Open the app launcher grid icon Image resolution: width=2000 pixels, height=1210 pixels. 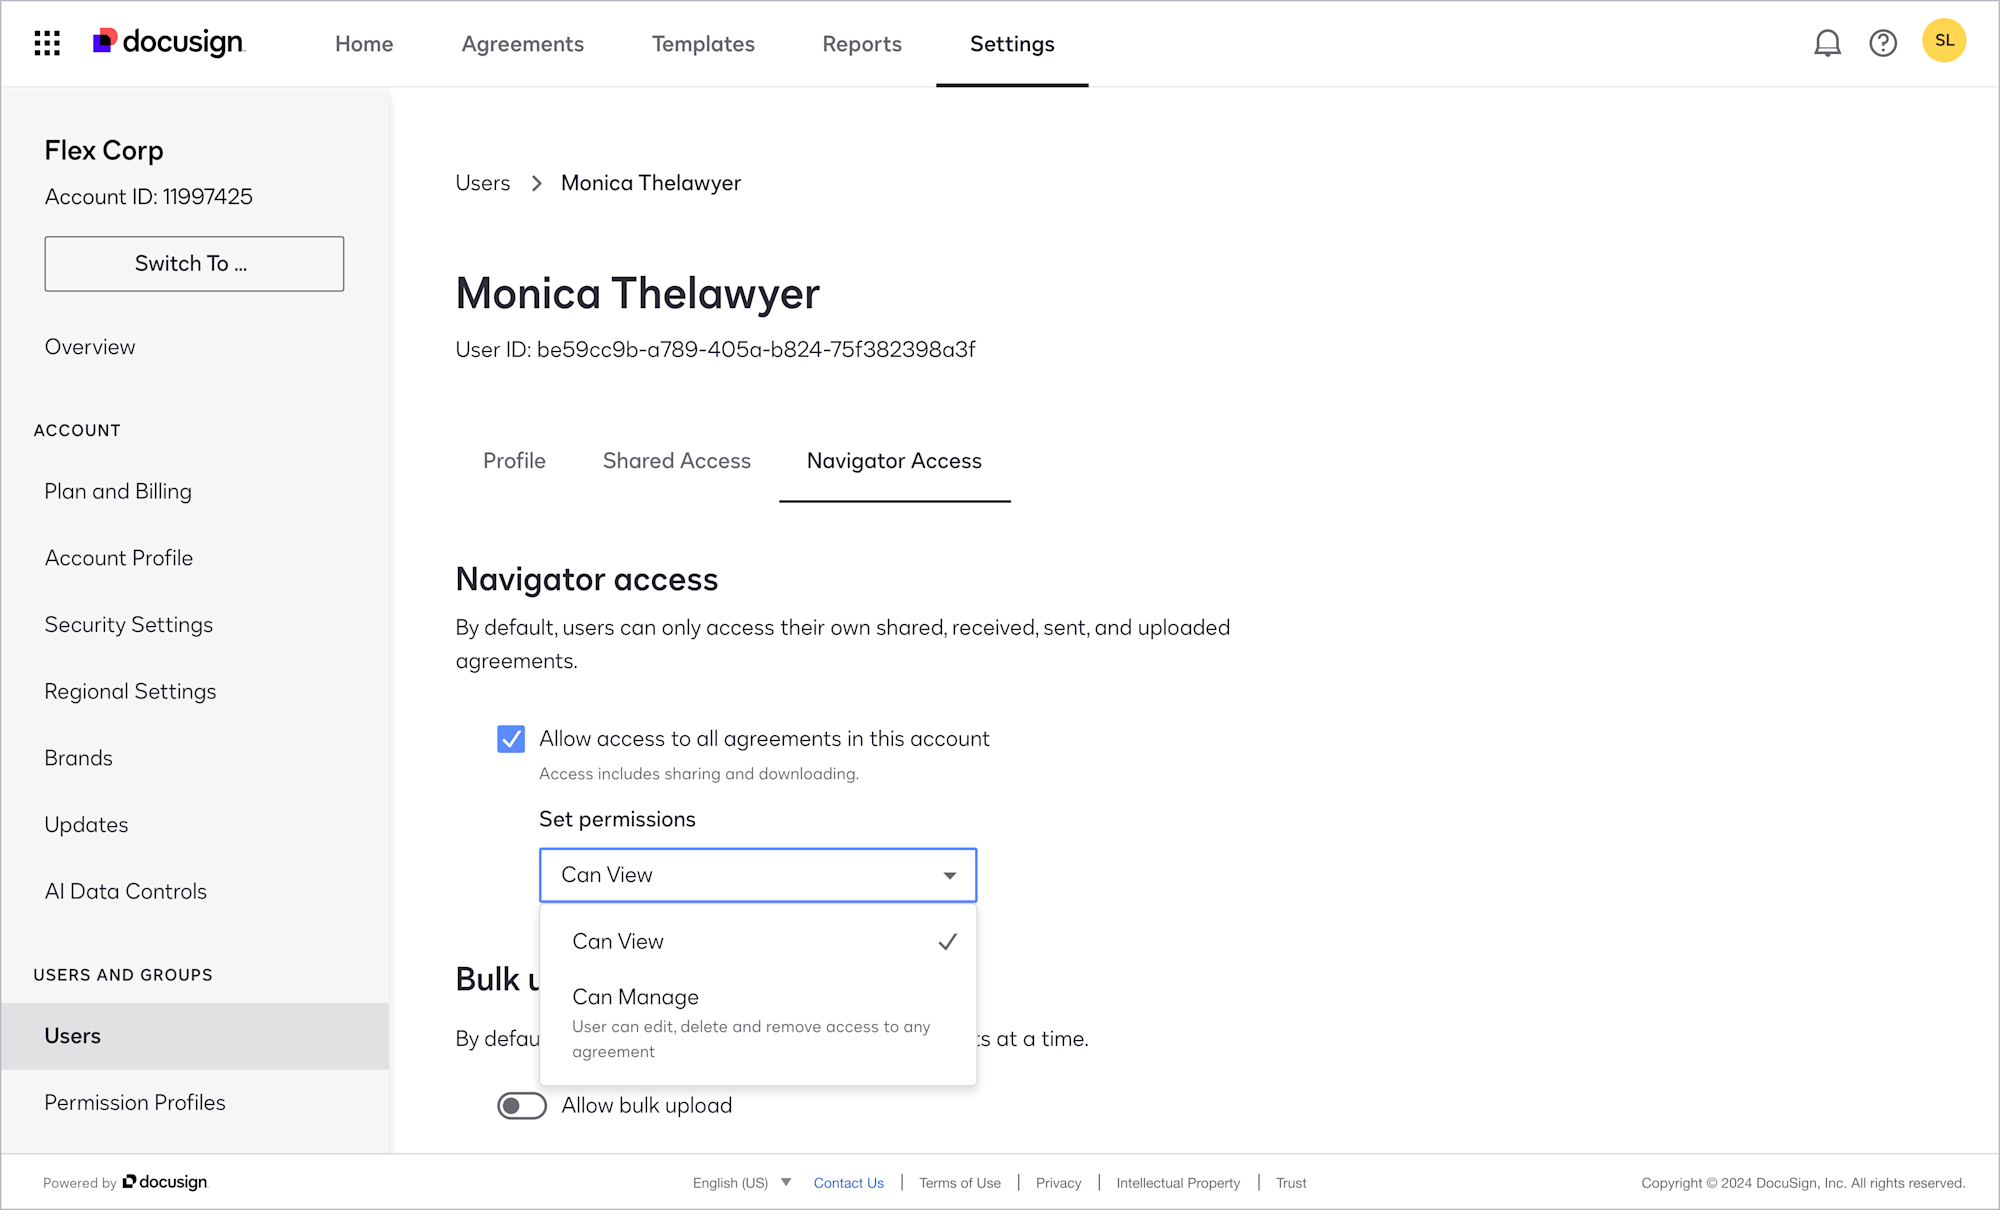point(46,43)
